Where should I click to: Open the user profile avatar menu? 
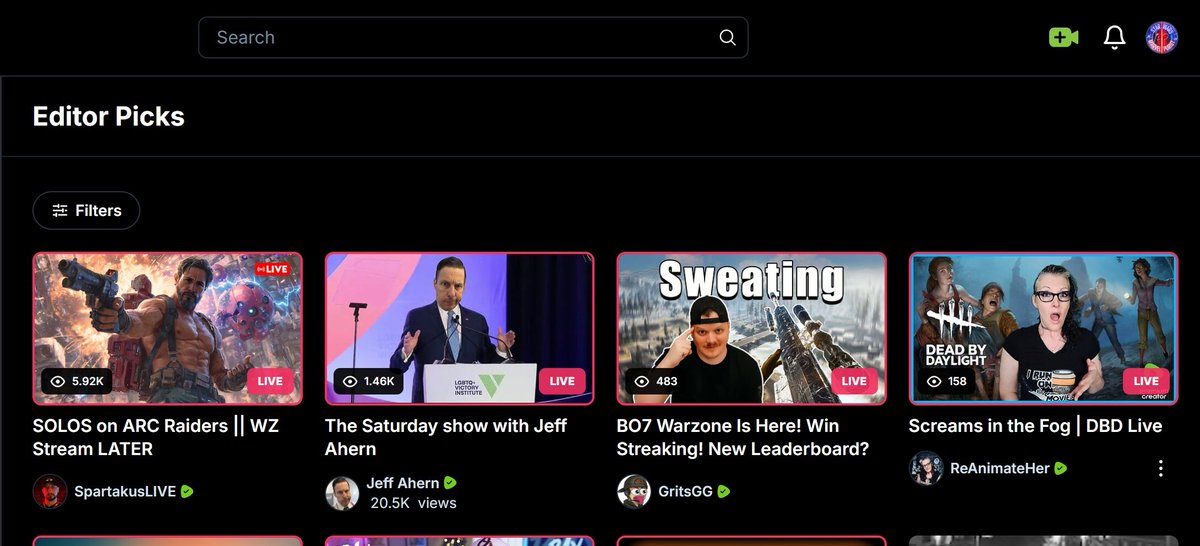(1162, 38)
